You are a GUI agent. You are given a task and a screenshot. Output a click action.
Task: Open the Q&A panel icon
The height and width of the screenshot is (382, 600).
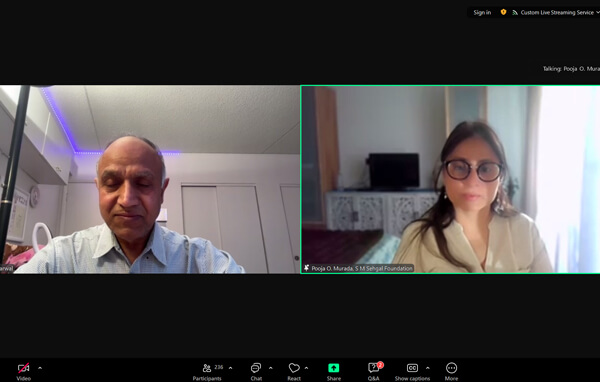point(373,368)
